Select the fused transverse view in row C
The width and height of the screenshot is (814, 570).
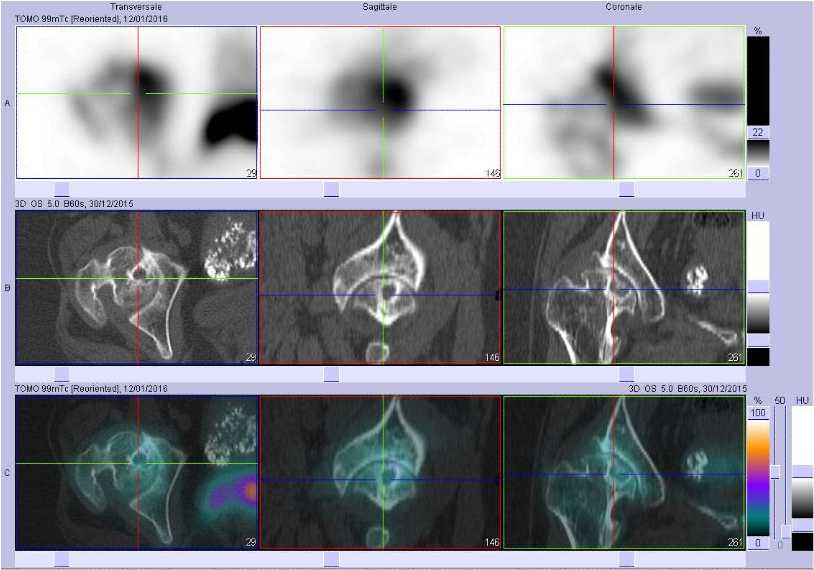point(137,472)
